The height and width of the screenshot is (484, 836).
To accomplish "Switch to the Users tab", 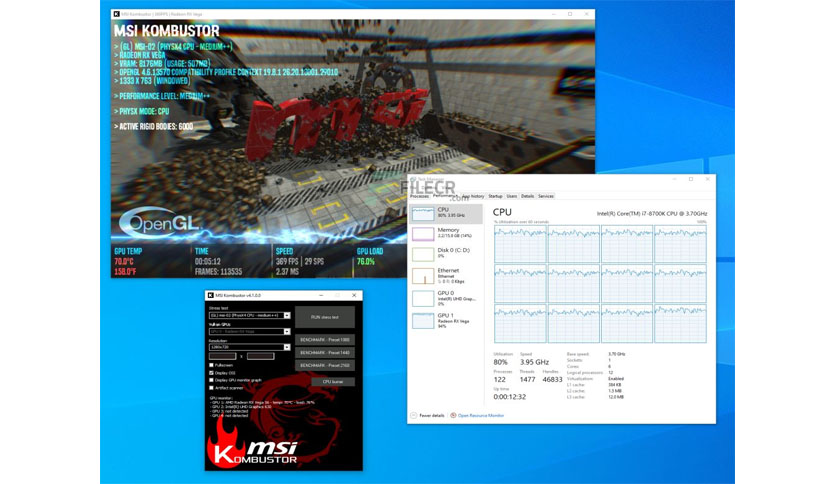I will (512, 196).
